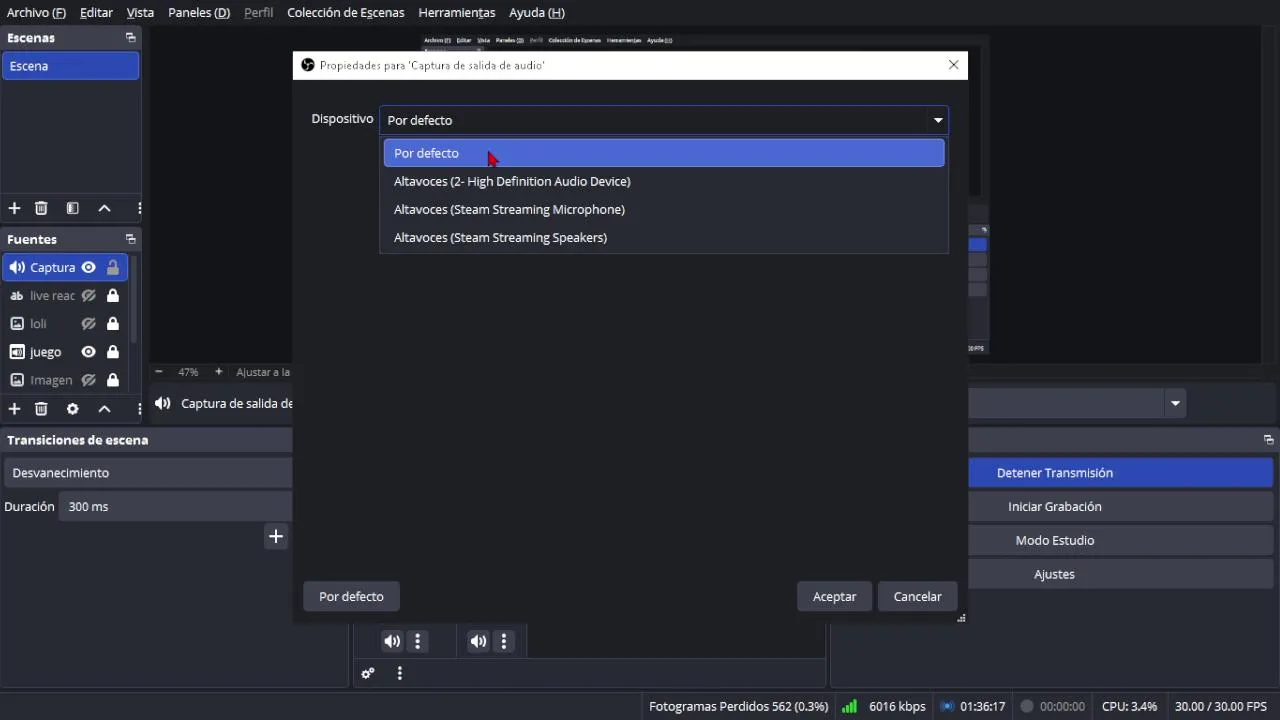Unlock the juego source
Viewport: 1280px width, 720px height.
[x=113, y=352]
